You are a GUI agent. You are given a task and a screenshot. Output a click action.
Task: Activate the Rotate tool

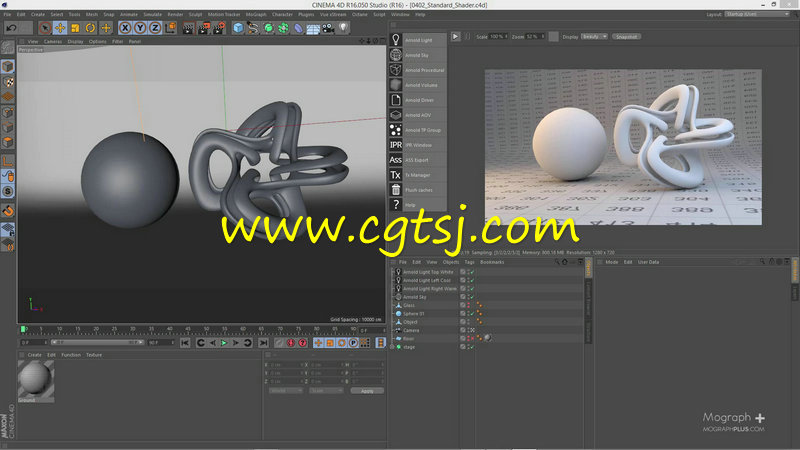90,28
